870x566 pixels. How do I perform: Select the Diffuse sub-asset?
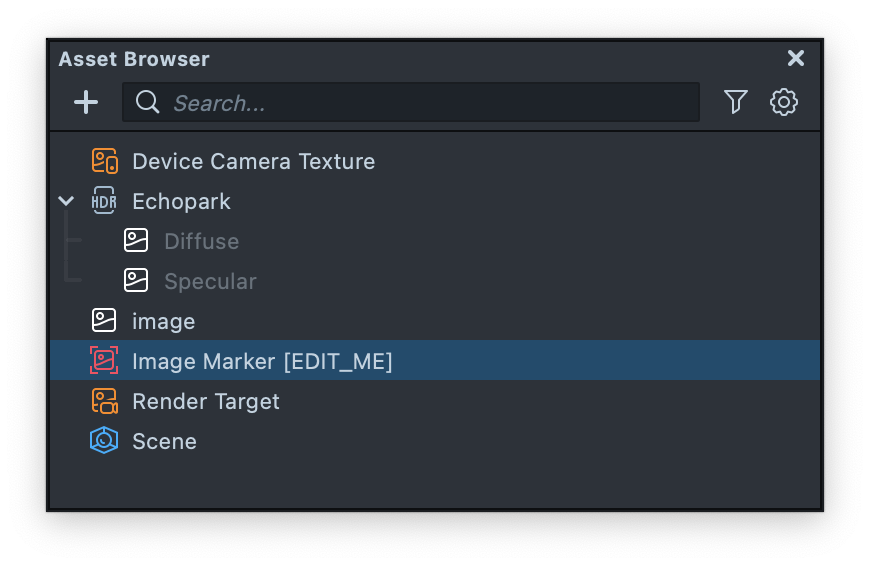(x=201, y=241)
